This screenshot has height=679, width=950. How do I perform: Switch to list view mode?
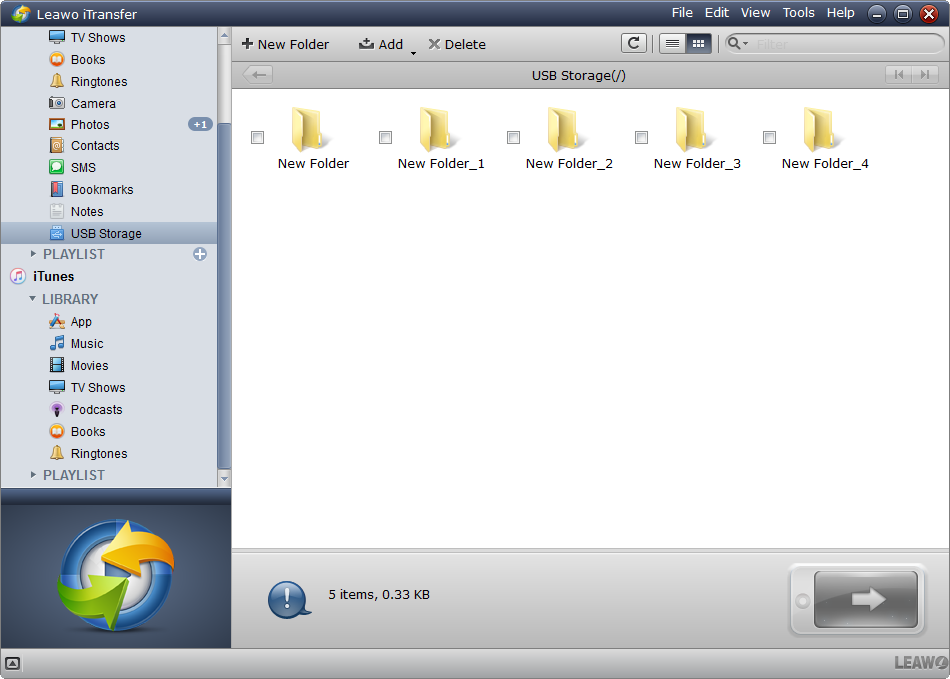672,43
